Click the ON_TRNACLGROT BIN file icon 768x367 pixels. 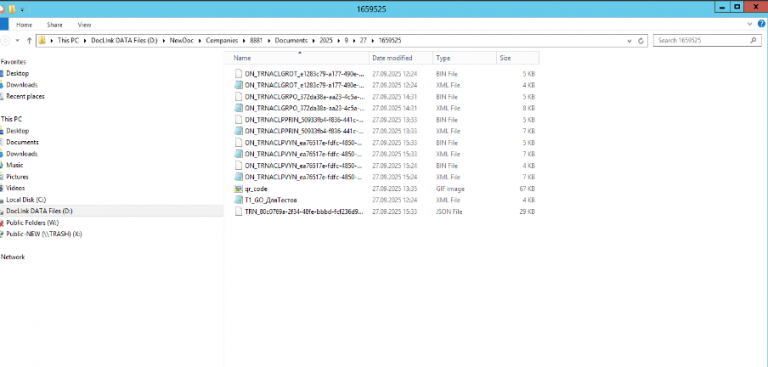[x=238, y=73]
